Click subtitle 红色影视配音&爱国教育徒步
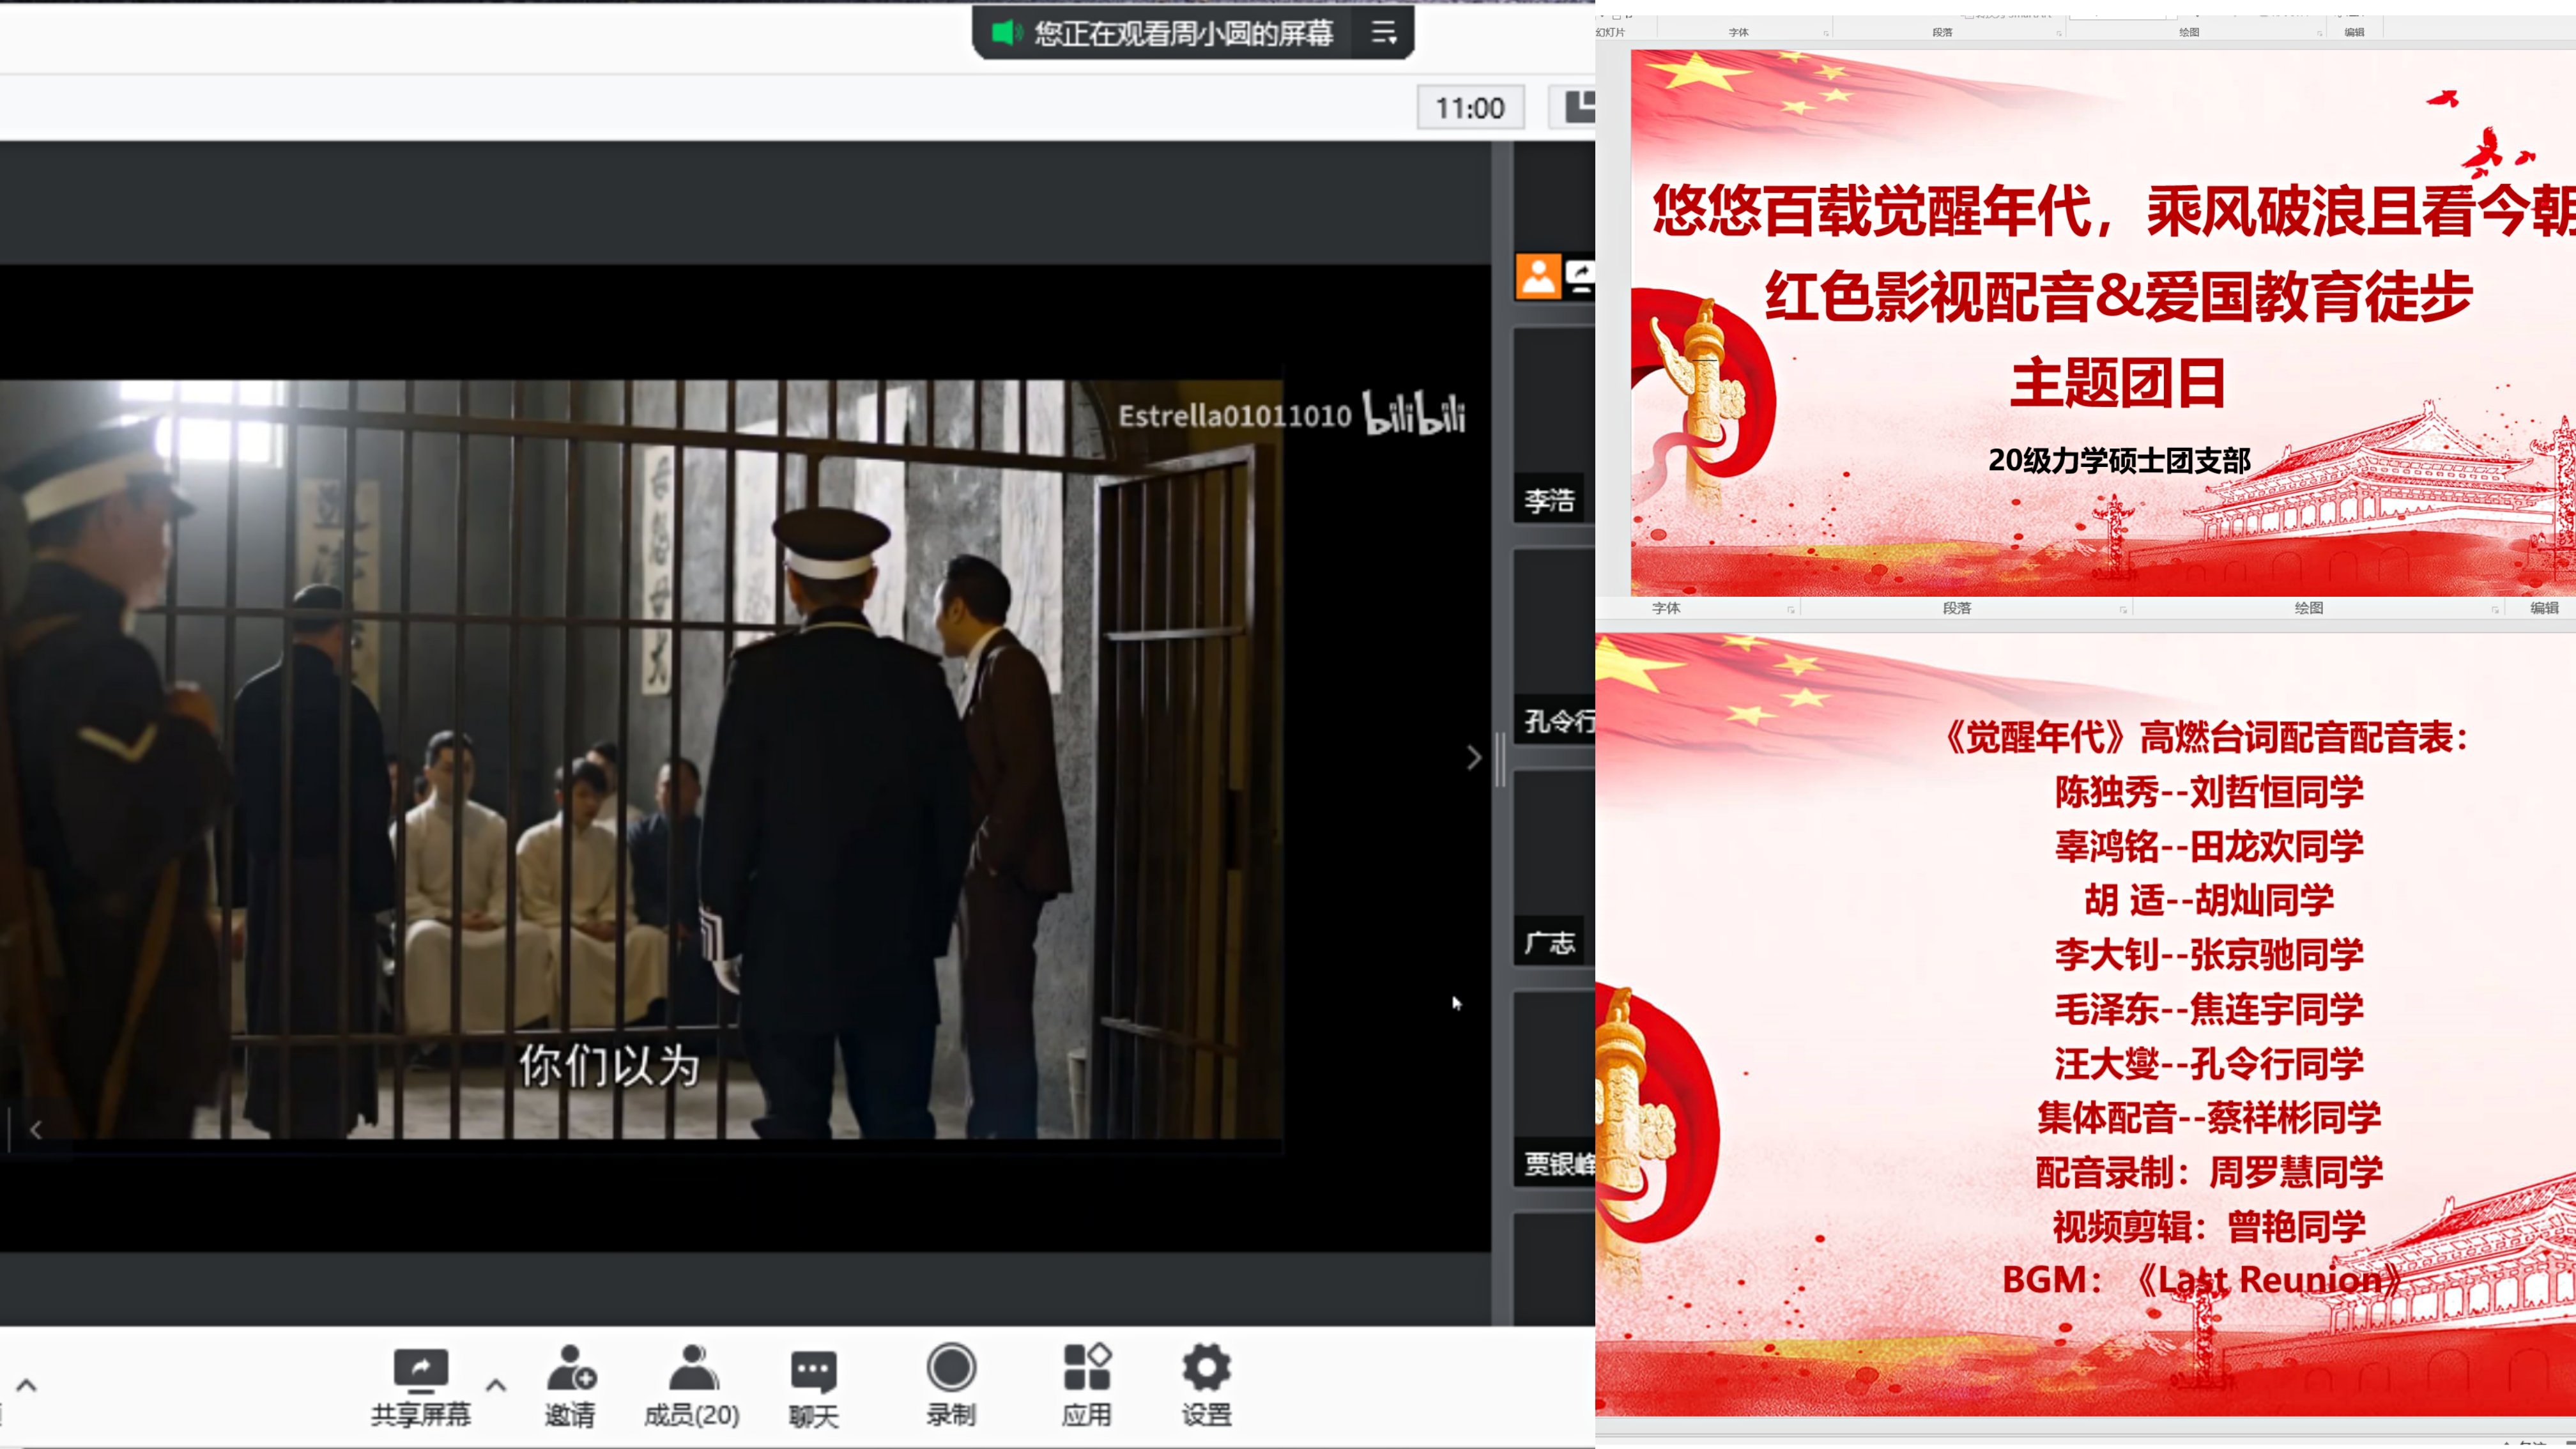Viewport: 2576px width, 1449px height. point(2118,297)
